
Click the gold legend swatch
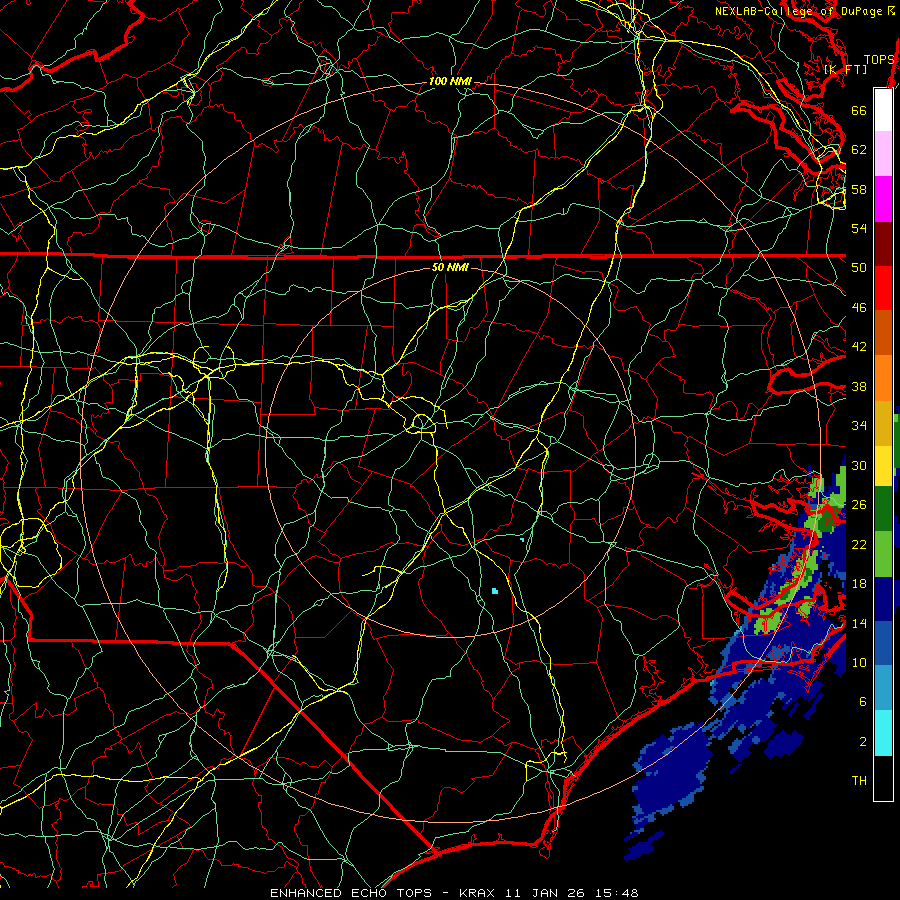point(883,423)
